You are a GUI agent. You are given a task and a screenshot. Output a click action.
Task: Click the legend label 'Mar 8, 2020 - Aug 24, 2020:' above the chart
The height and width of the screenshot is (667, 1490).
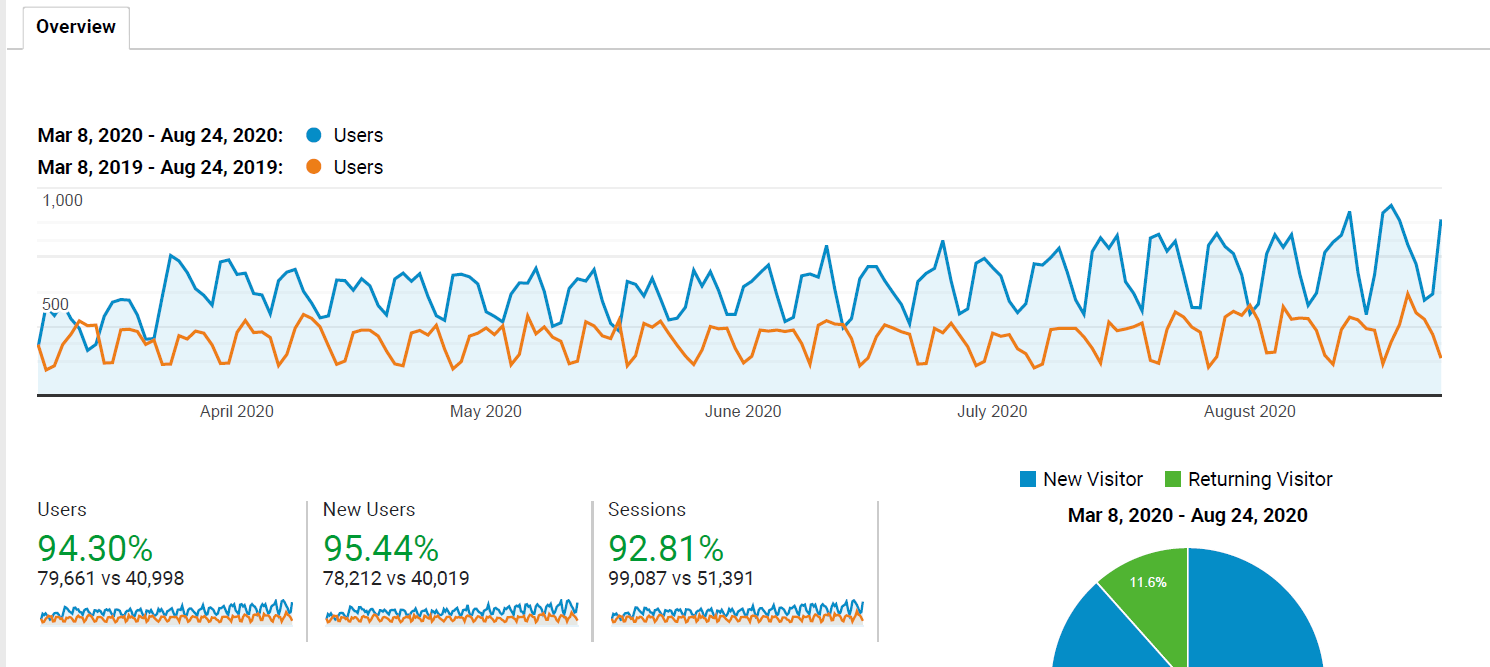coord(160,135)
